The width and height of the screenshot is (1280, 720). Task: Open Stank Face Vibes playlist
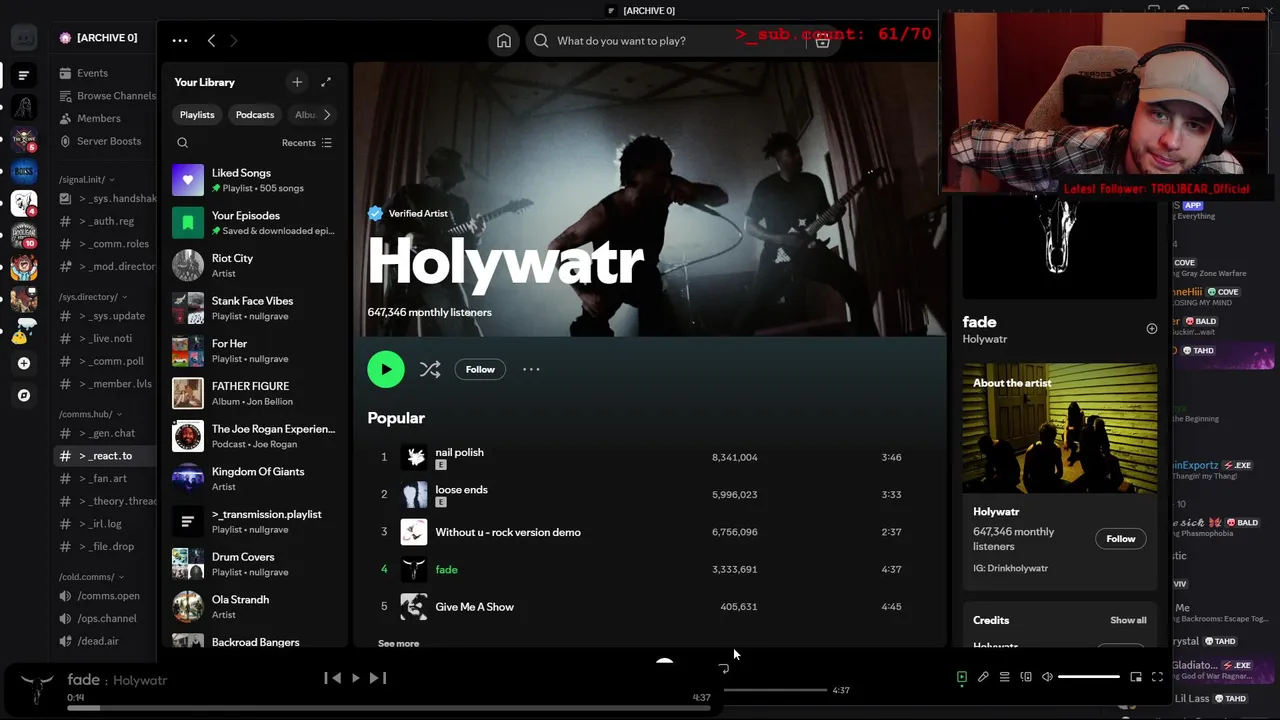tap(255, 308)
